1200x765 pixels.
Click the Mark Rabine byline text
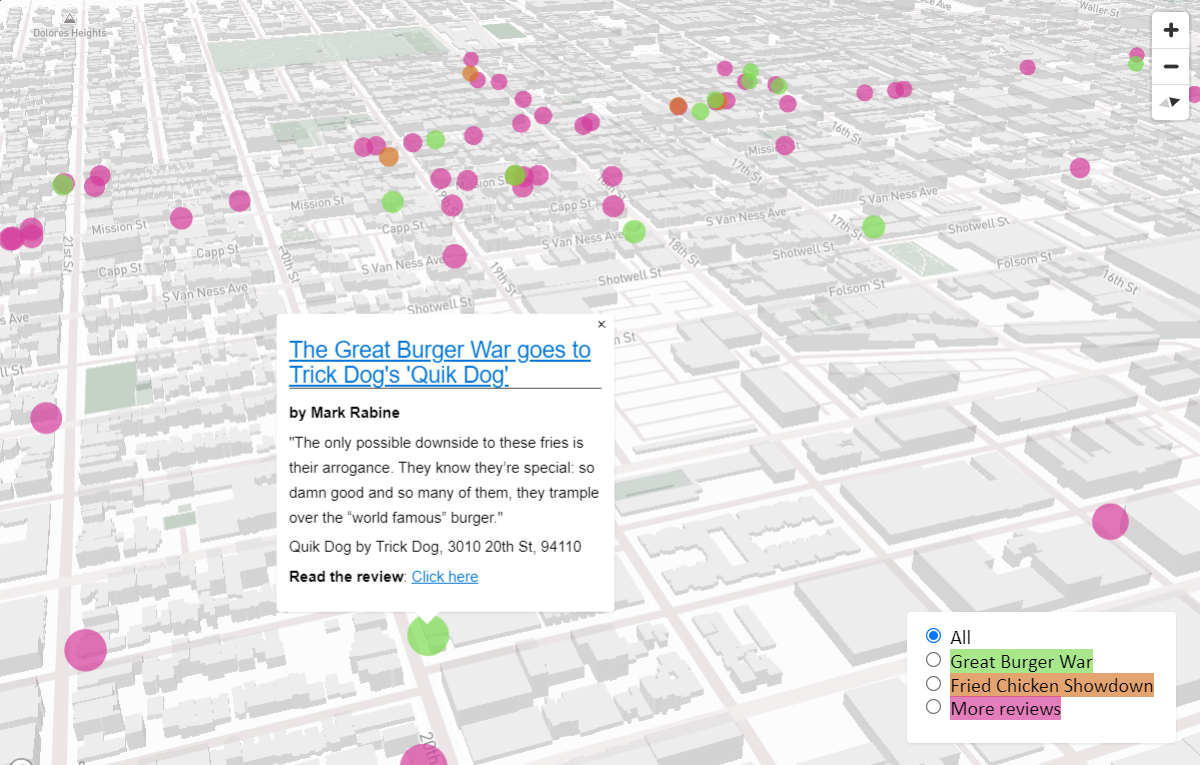[344, 412]
